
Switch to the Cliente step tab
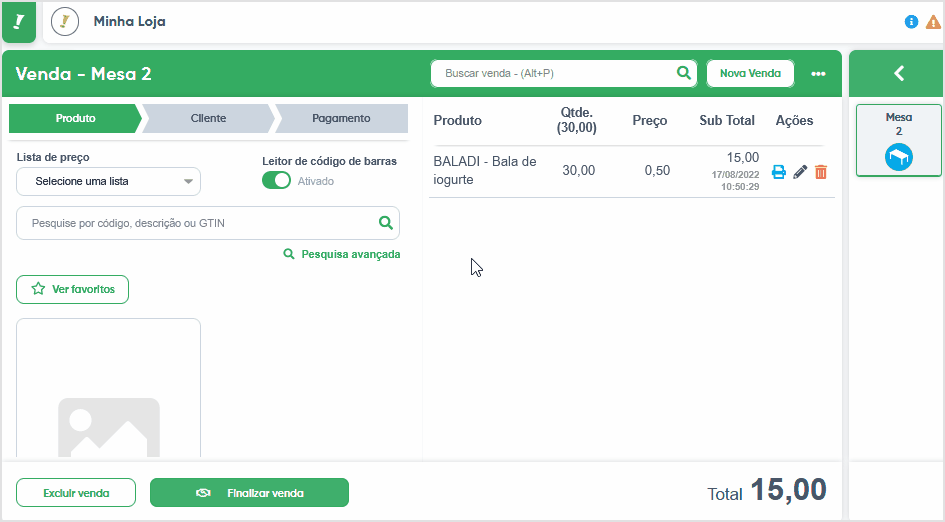209,118
